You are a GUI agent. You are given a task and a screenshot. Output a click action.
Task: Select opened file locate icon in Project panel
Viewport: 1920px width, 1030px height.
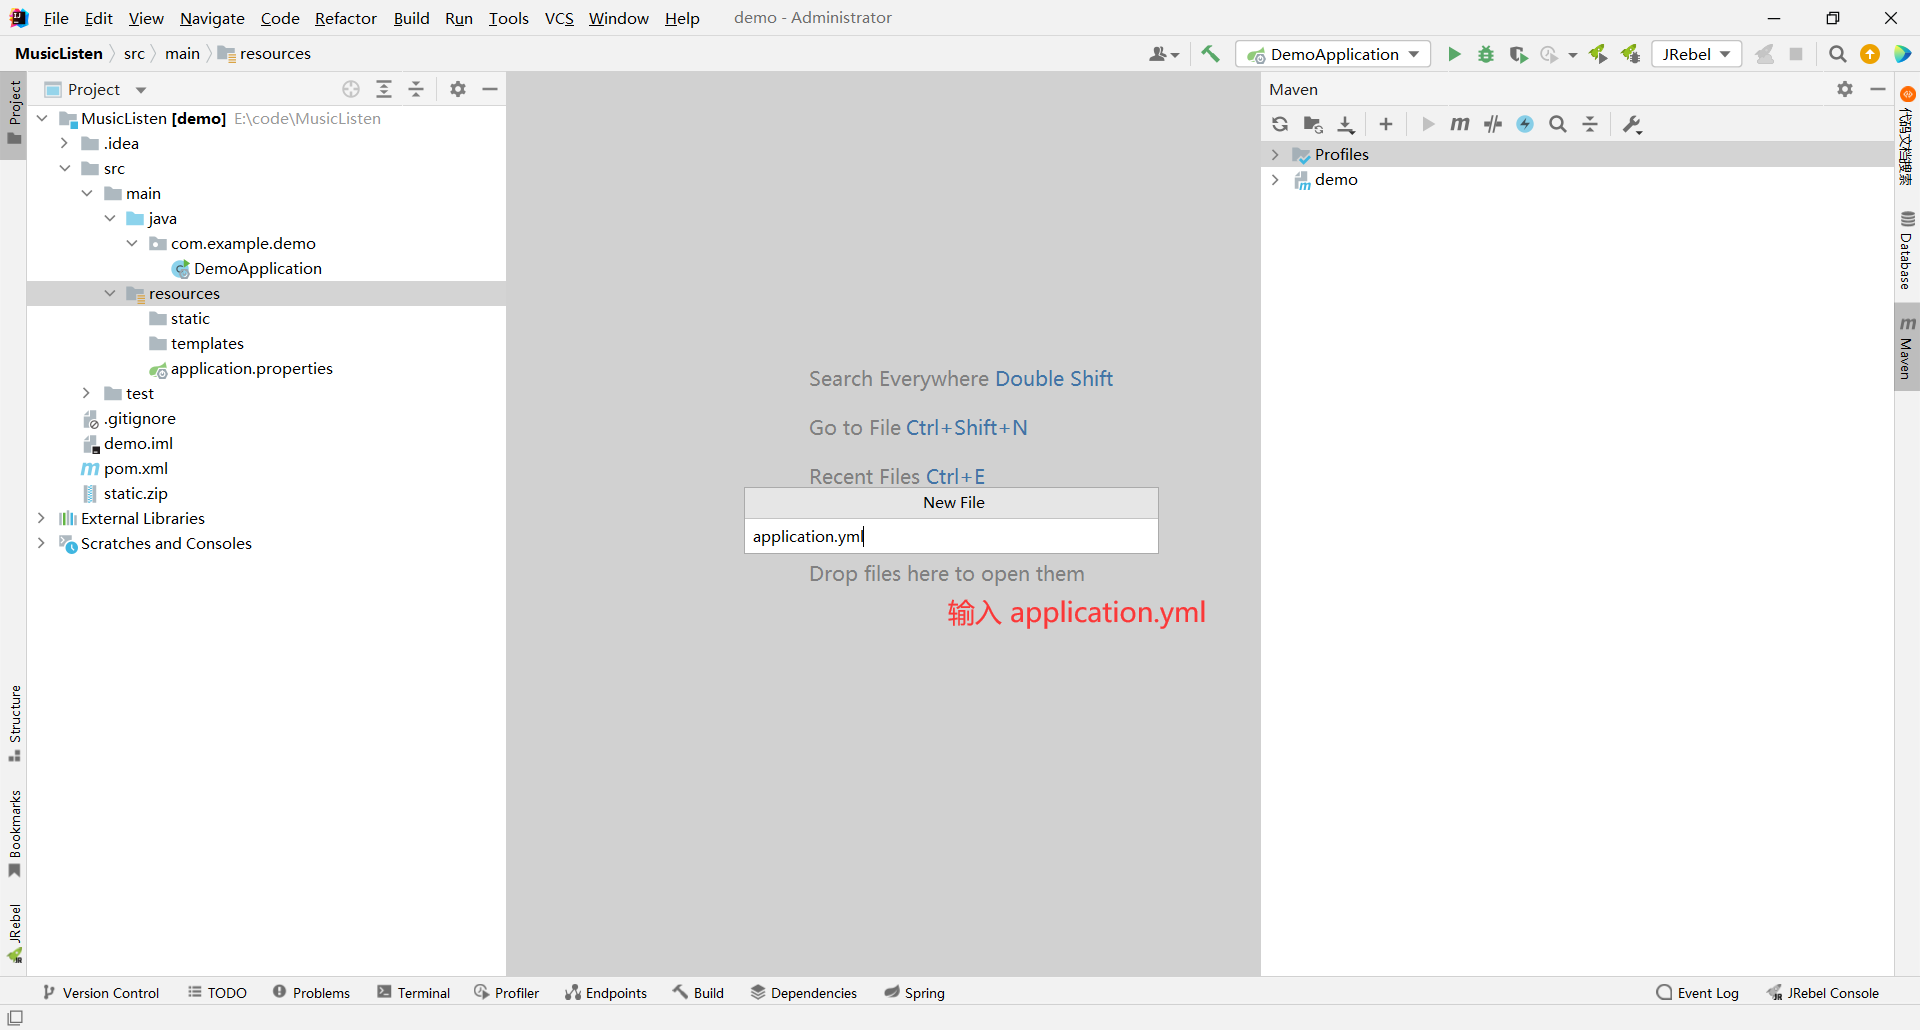click(x=351, y=89)
